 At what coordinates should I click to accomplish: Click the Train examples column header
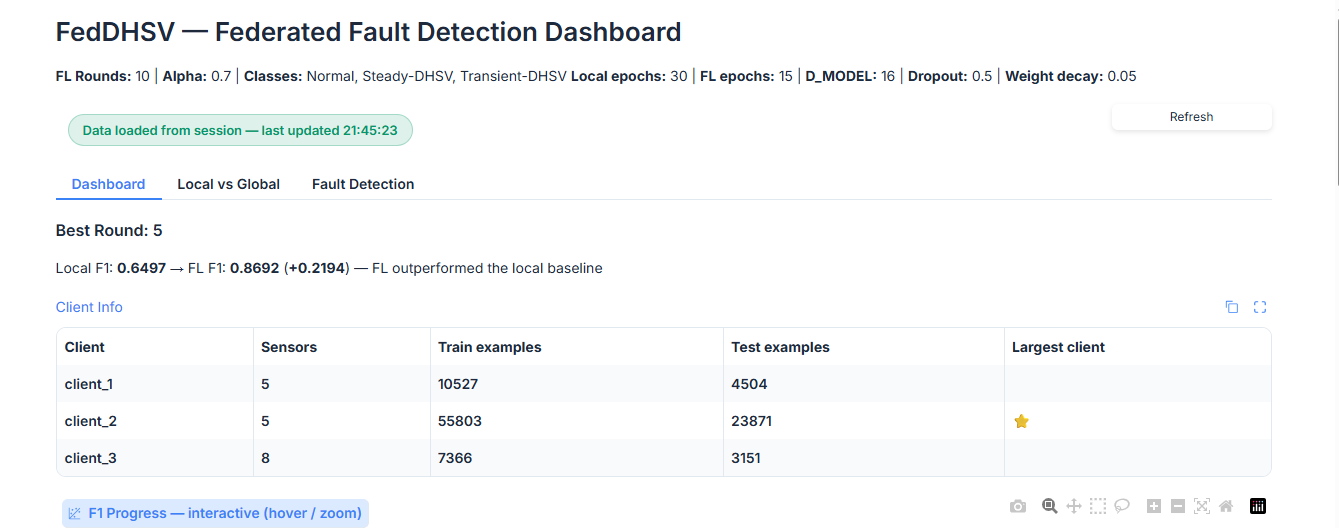click(x=577, y=347)
